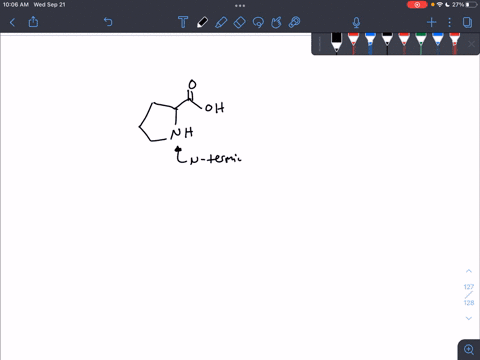The height and width of the screenshot is (360, 480).
Task: Select the Text tool
Action: click(x=183, y=22)
